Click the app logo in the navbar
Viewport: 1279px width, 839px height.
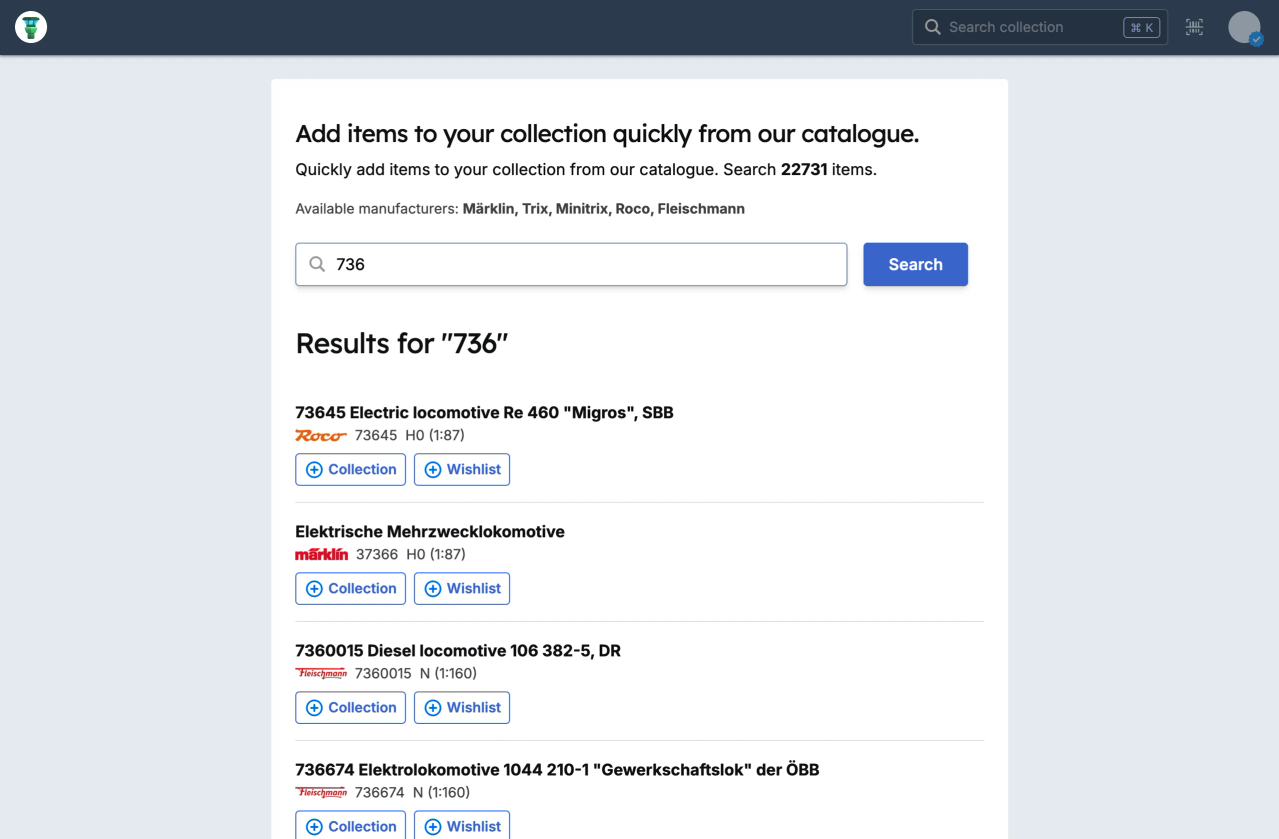pos(30,27)
